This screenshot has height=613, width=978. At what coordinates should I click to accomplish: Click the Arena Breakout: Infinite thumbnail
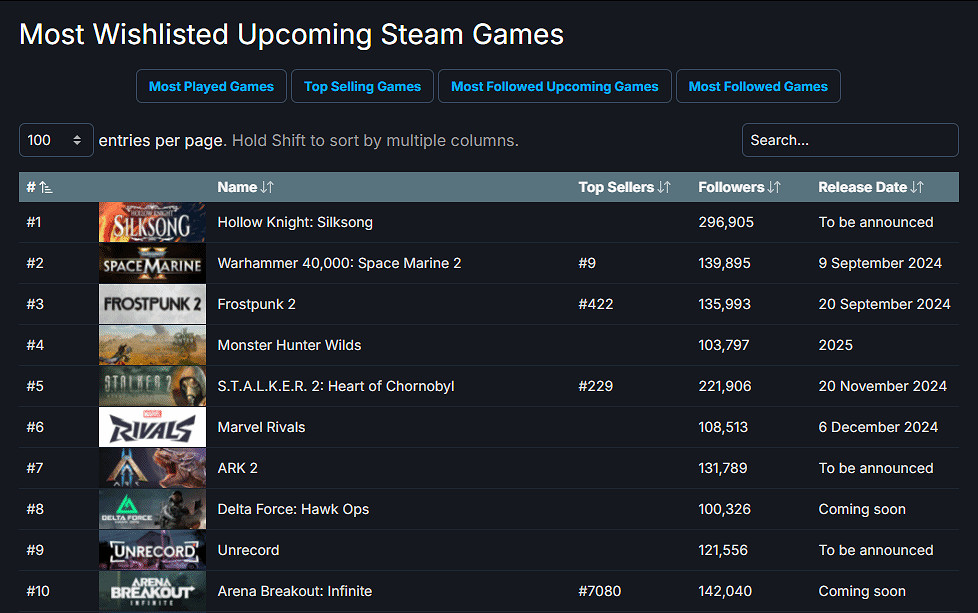tap(151, 590)
